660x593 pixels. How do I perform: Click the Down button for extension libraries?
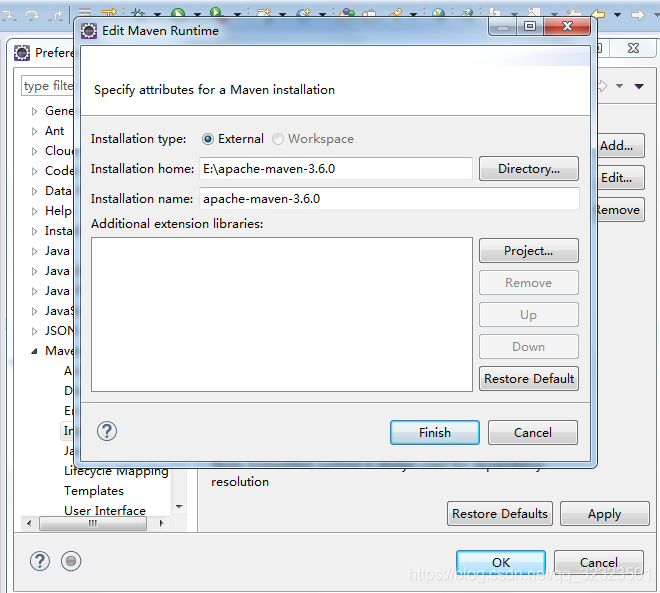click(529, 347)
